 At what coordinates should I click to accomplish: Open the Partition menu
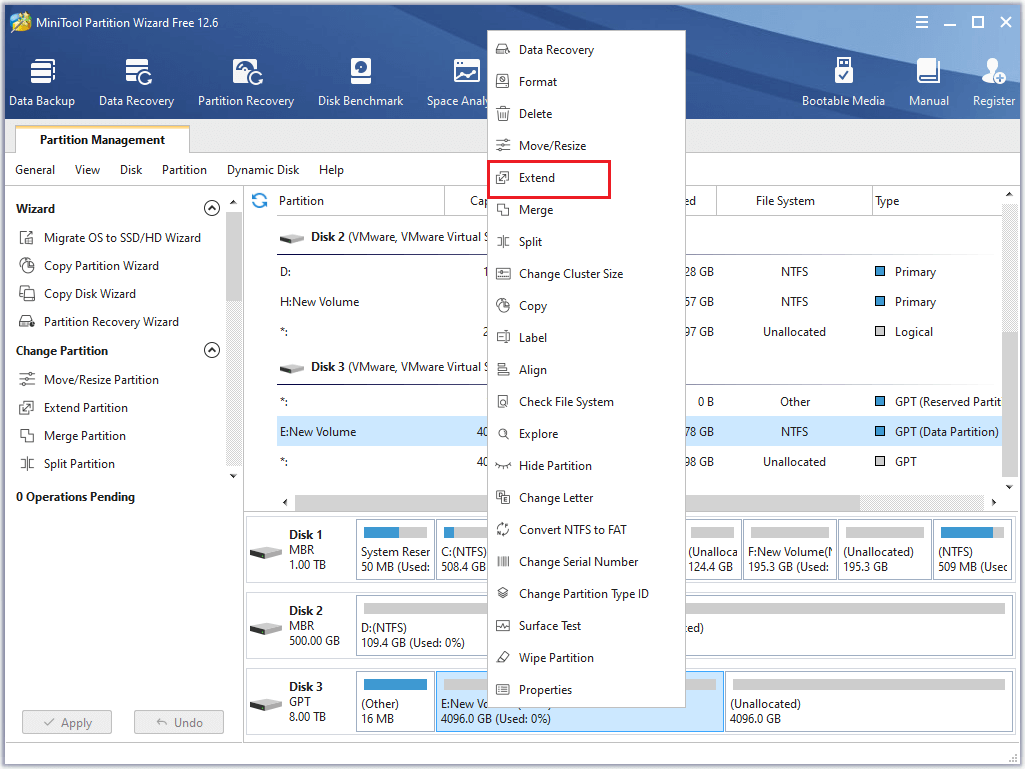(x=184, y=170)
